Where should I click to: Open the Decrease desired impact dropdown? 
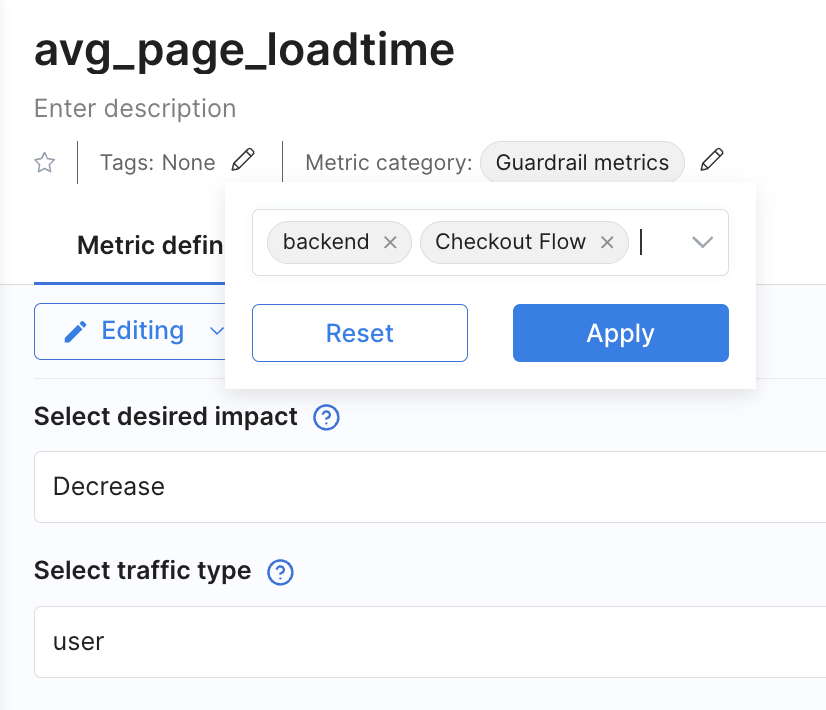tap(430, 487)
